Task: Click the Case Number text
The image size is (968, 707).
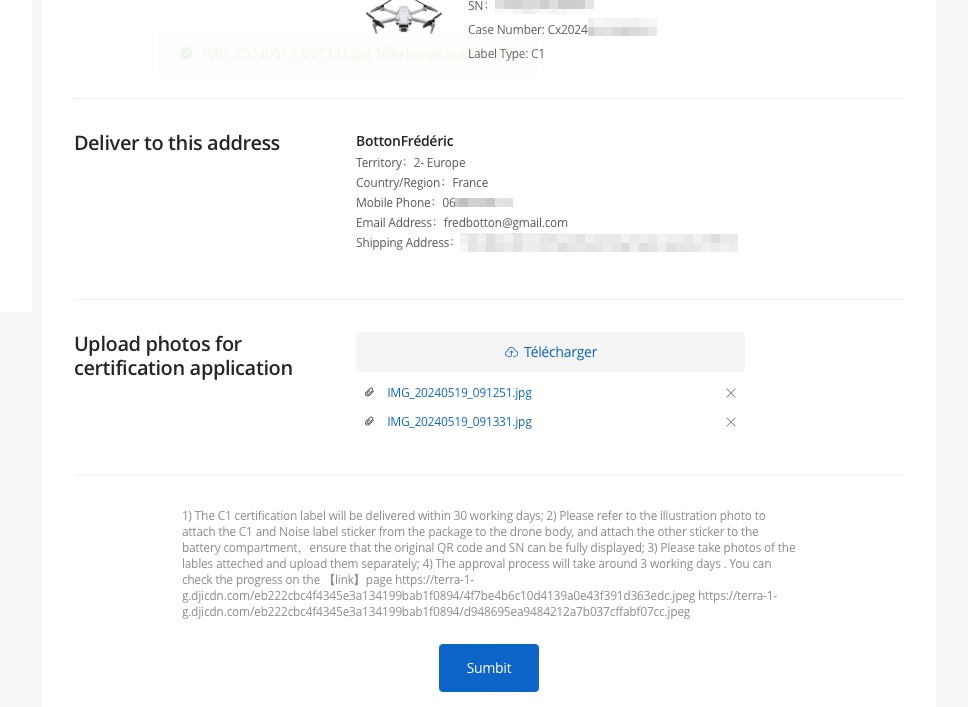Action: 527,30
